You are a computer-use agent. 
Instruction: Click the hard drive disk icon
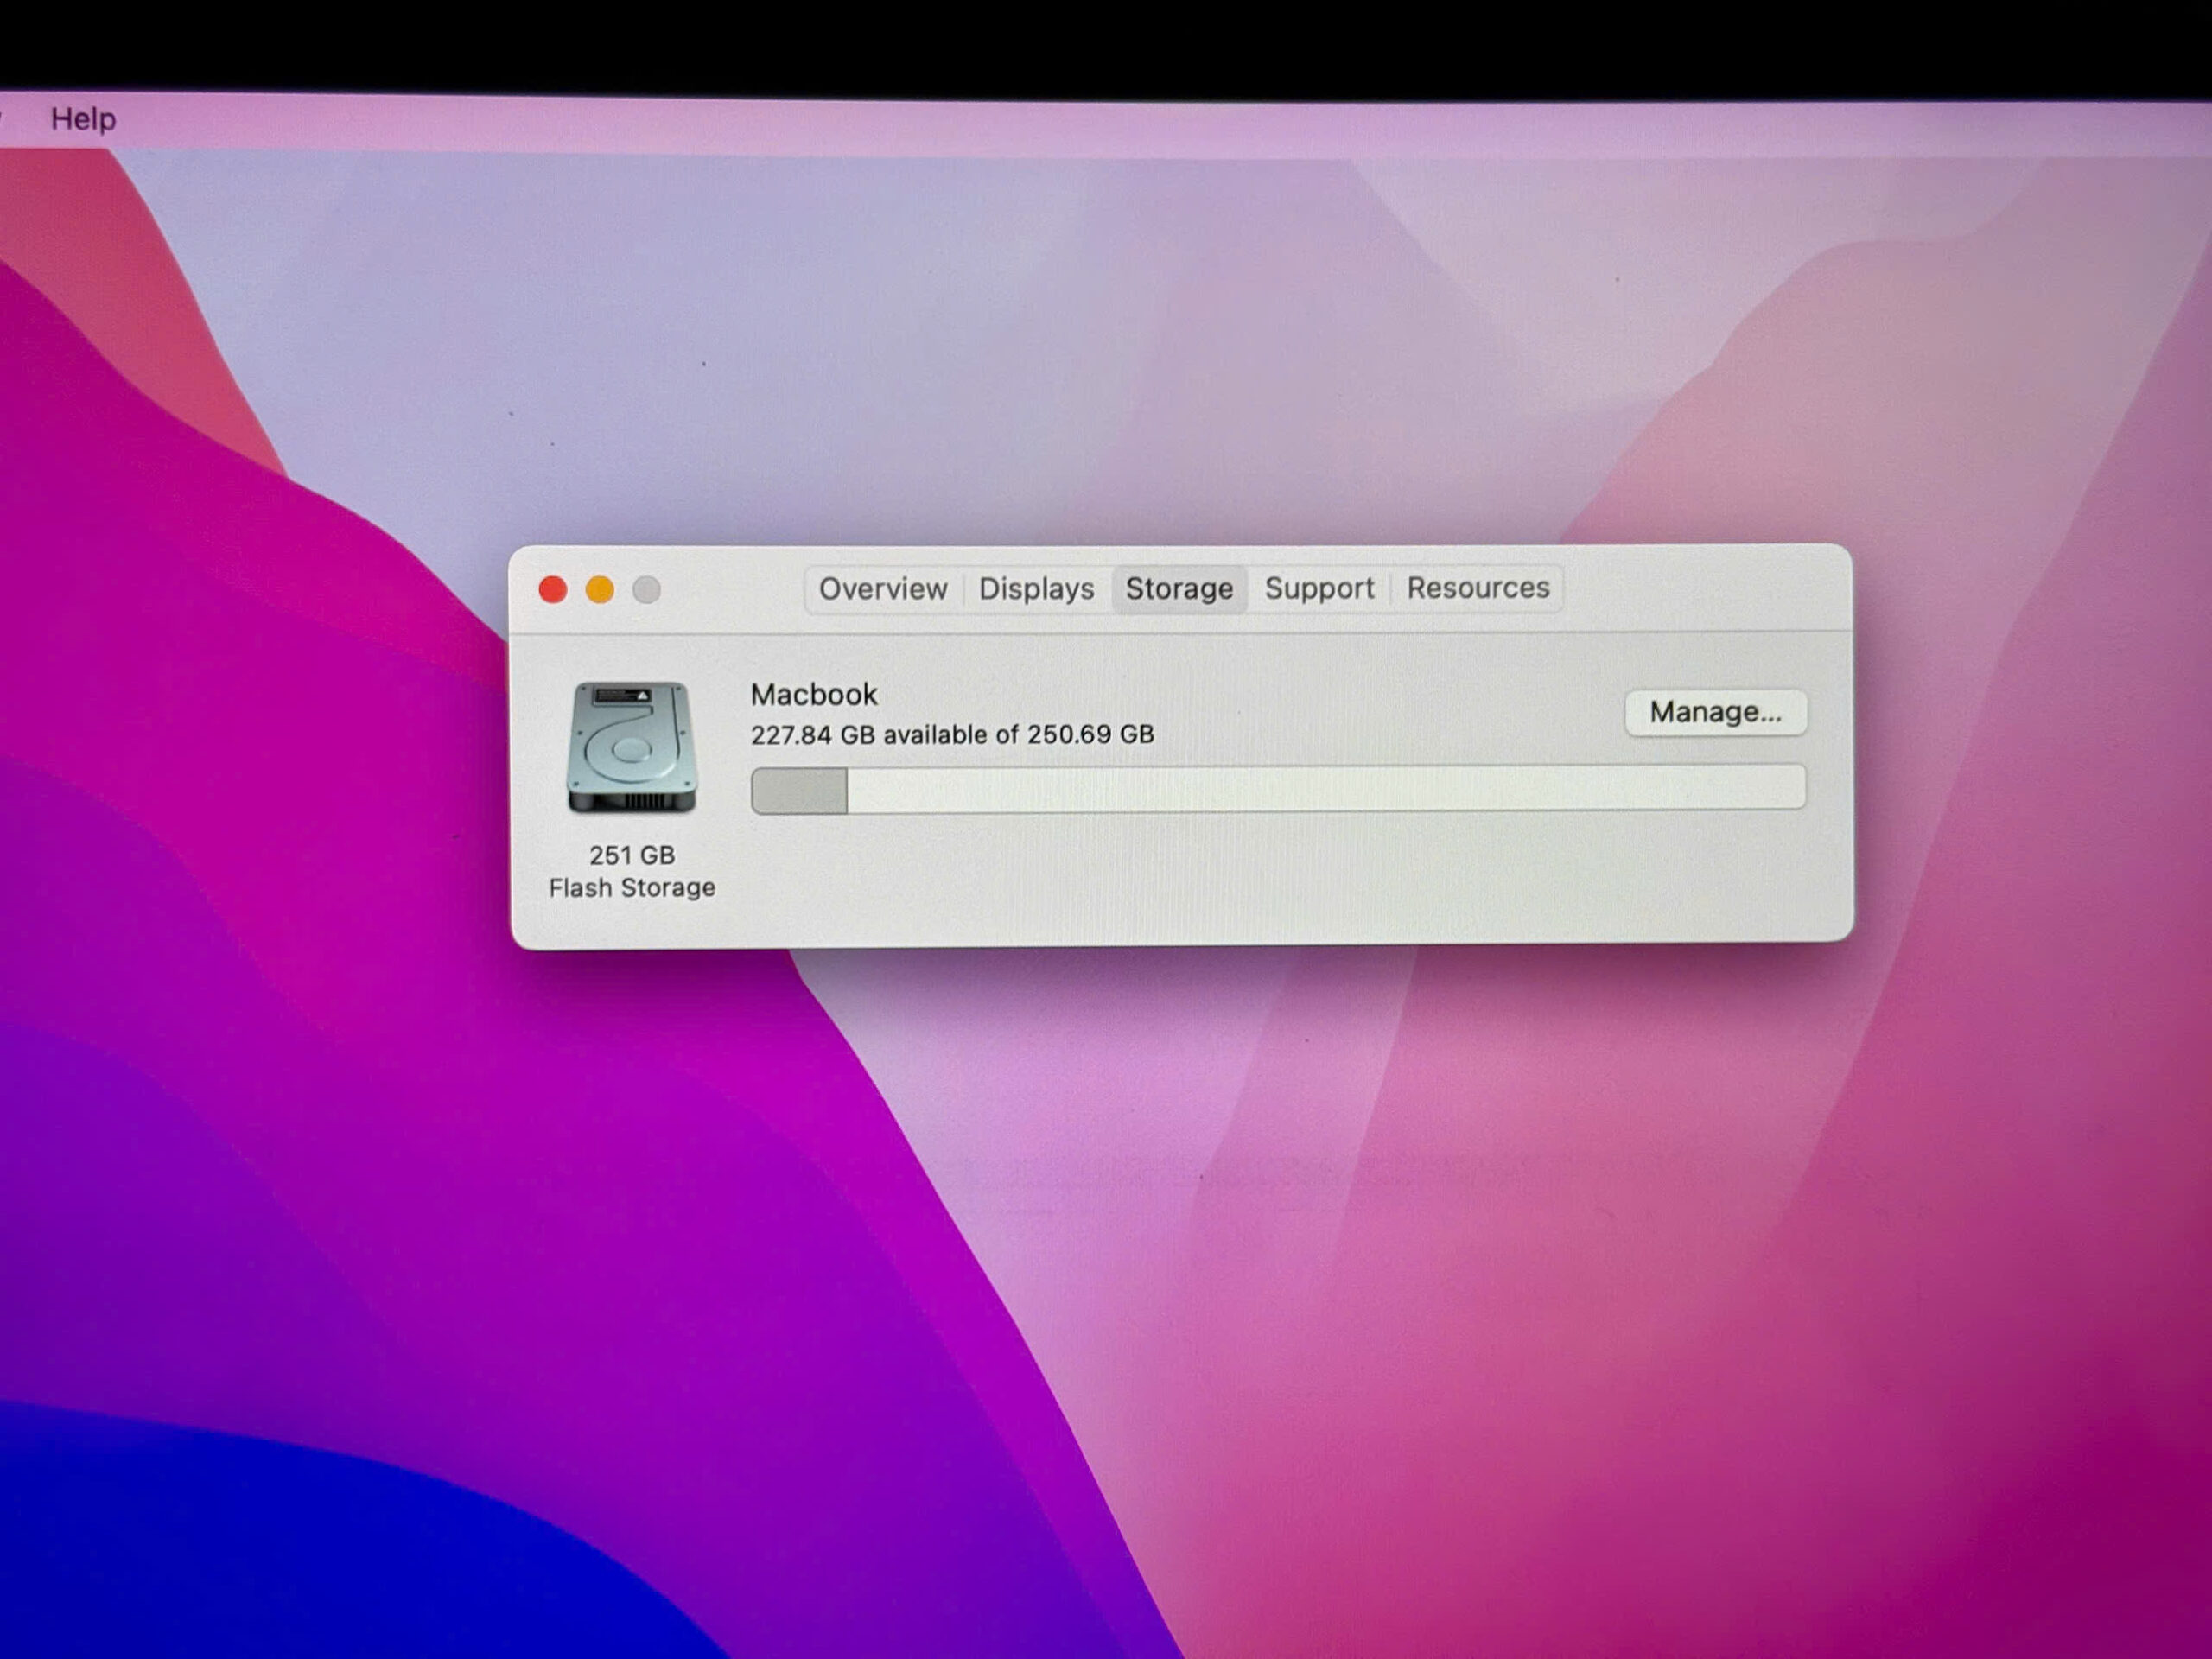tap(631, 747)
